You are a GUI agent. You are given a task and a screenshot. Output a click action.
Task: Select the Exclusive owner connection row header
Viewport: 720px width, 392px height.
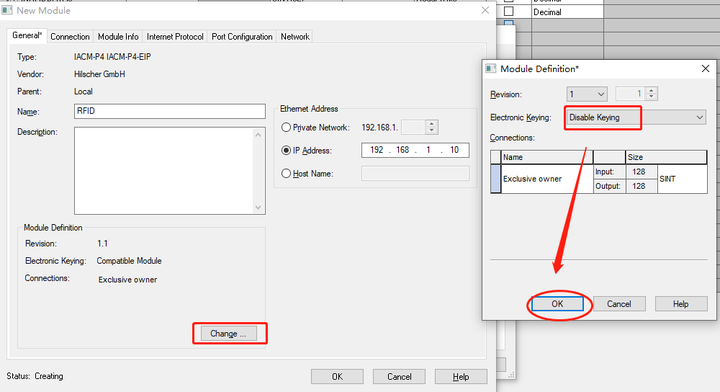pyautogui.click(x=495, y=179)
